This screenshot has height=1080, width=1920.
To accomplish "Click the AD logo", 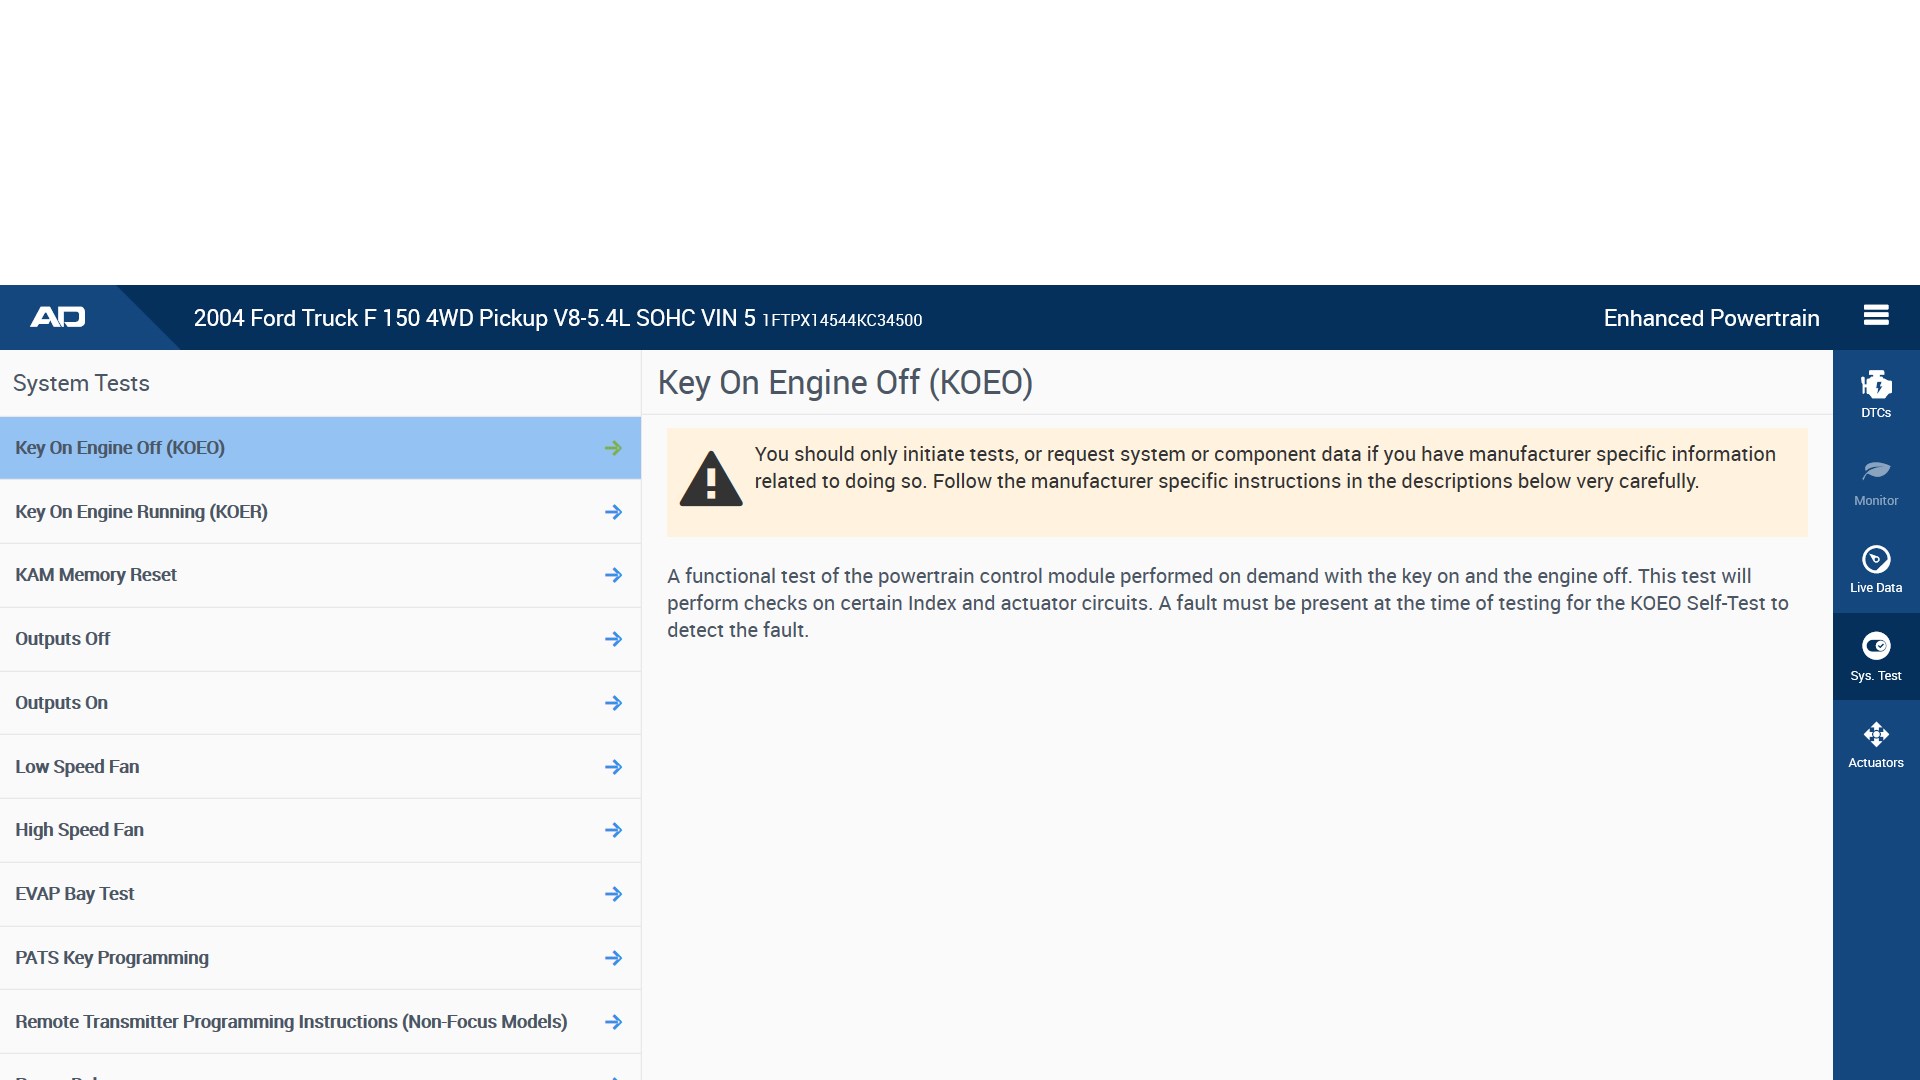I will point(58,317).
